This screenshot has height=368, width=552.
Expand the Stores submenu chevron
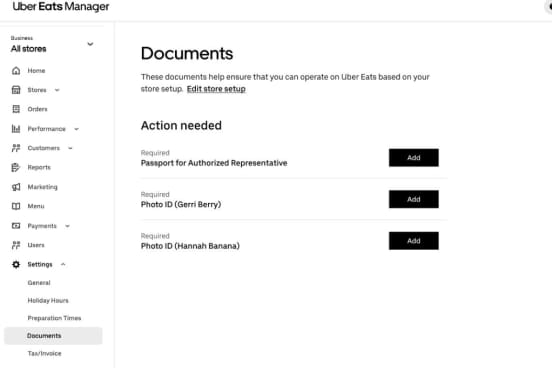click(57, 90)
